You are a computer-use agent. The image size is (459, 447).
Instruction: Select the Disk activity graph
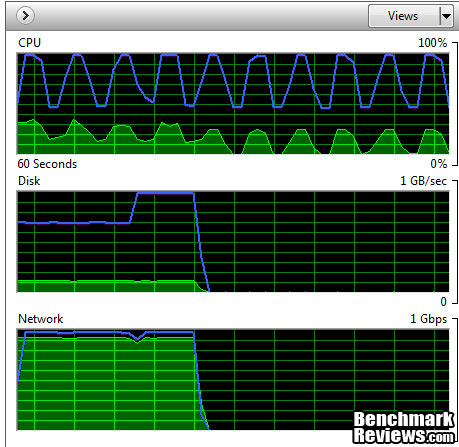233,242
